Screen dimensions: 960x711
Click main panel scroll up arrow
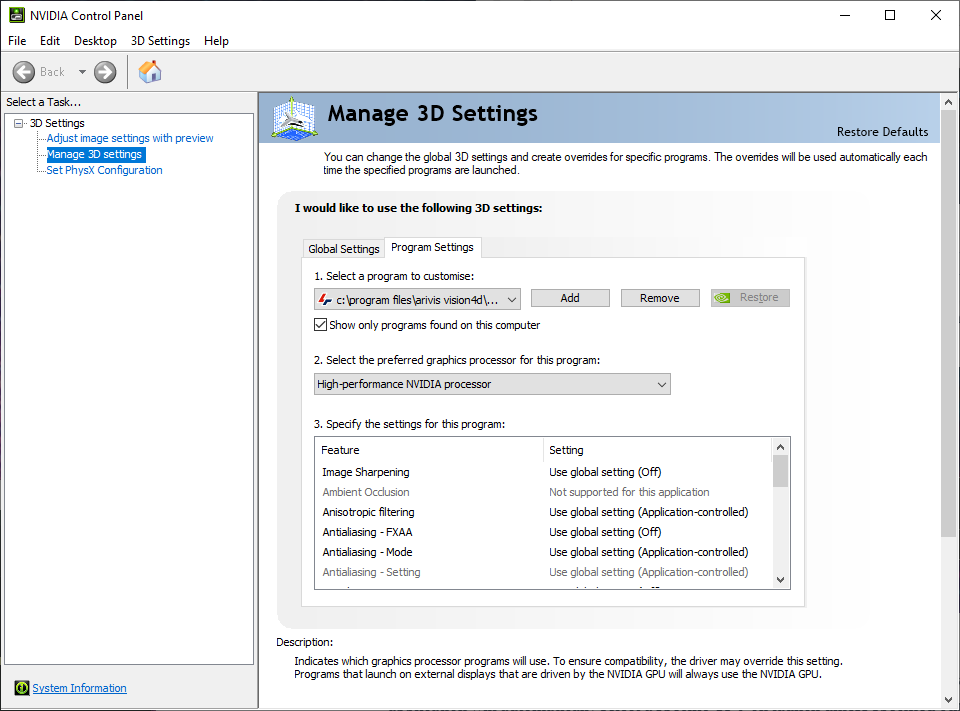coord(948,103)
